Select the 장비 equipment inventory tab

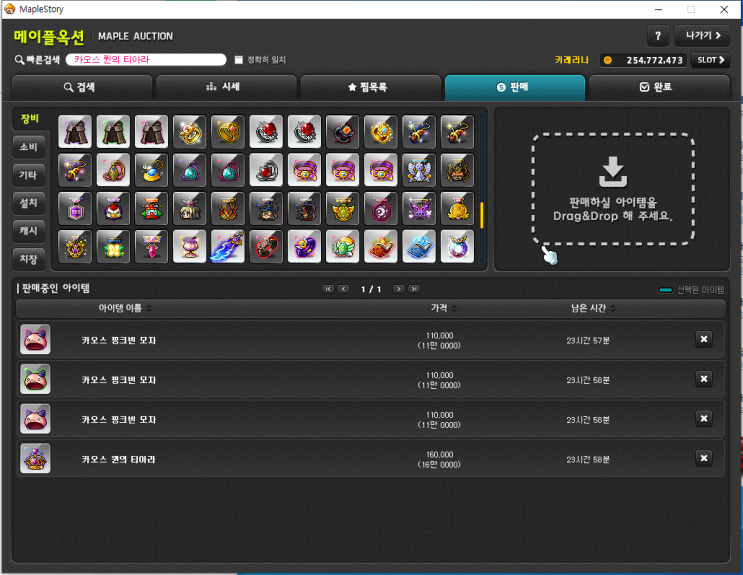[x=29, y=119]
